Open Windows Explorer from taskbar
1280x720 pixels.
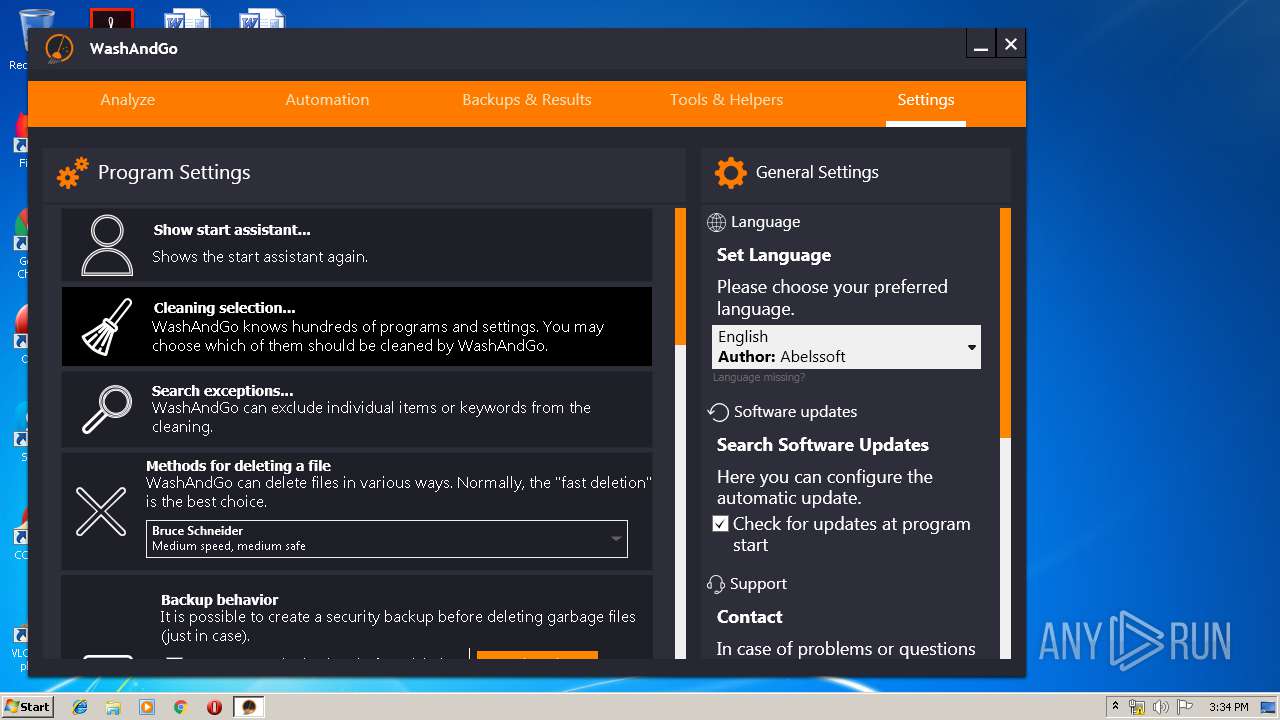[x=113, y=707]
